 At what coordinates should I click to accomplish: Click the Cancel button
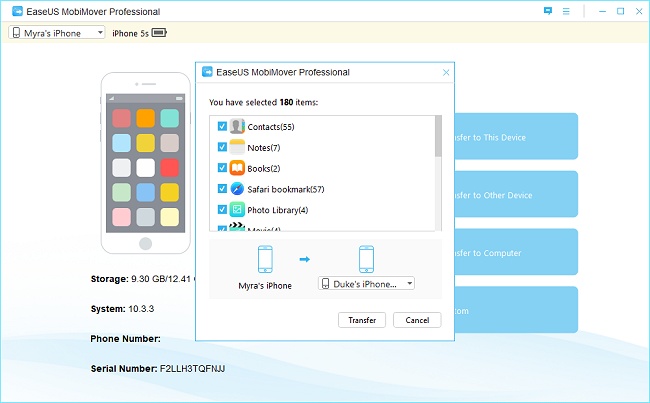417,320
